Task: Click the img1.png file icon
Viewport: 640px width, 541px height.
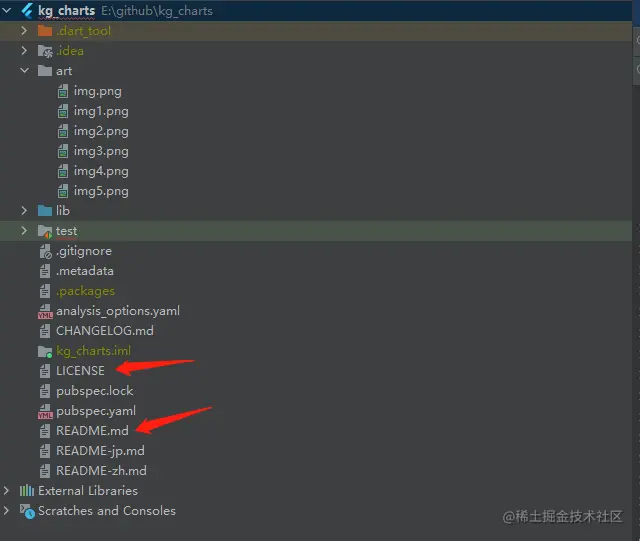Action: click(x=63, y=111)
